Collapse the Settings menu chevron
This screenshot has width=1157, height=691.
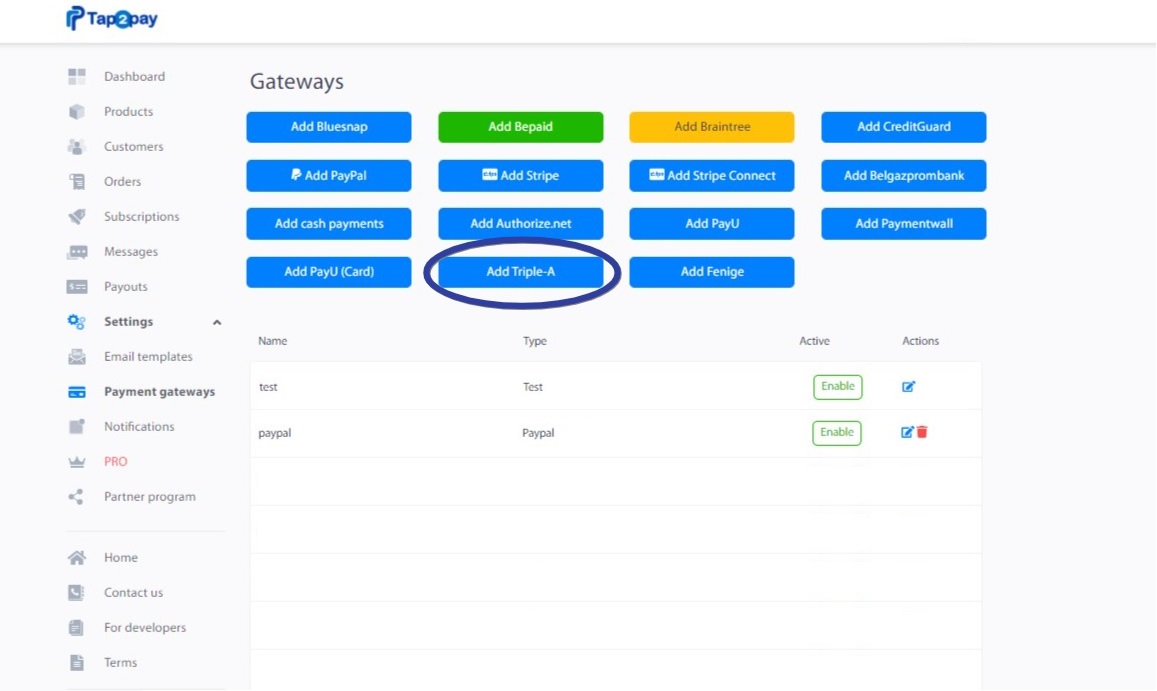tap(217, 323)
